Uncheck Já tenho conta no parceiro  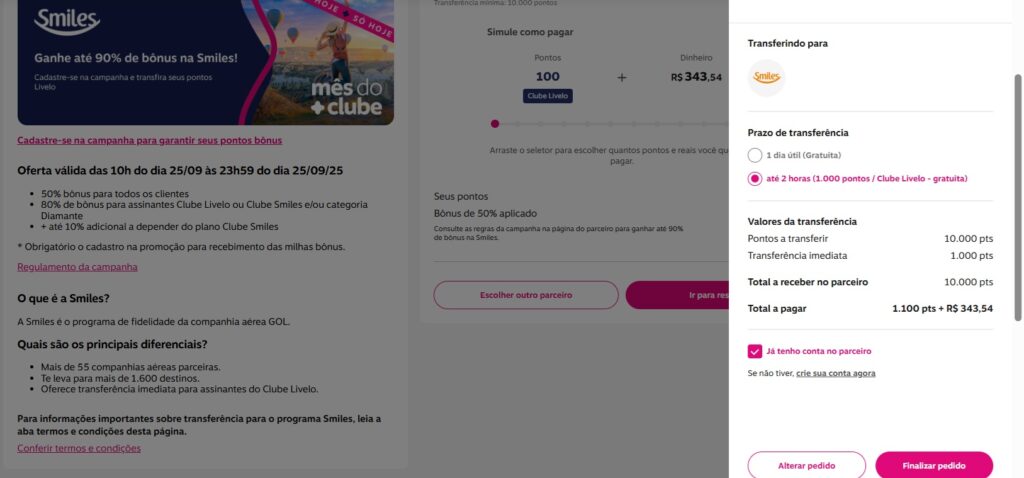coord(754,351)
